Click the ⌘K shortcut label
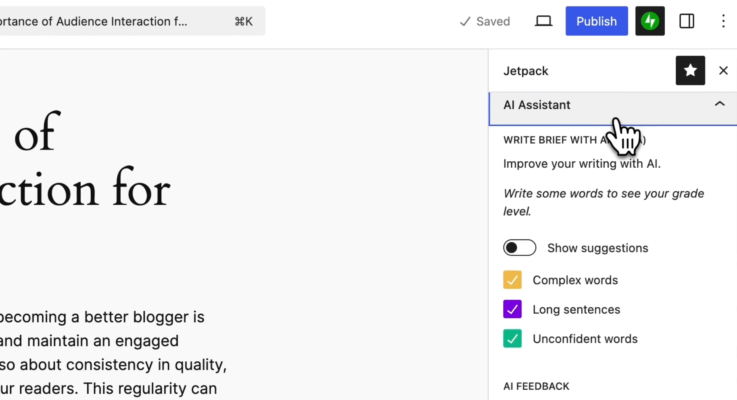Image resolution: width=737 pixels, height=400 pixels. [x=243, y=21]
